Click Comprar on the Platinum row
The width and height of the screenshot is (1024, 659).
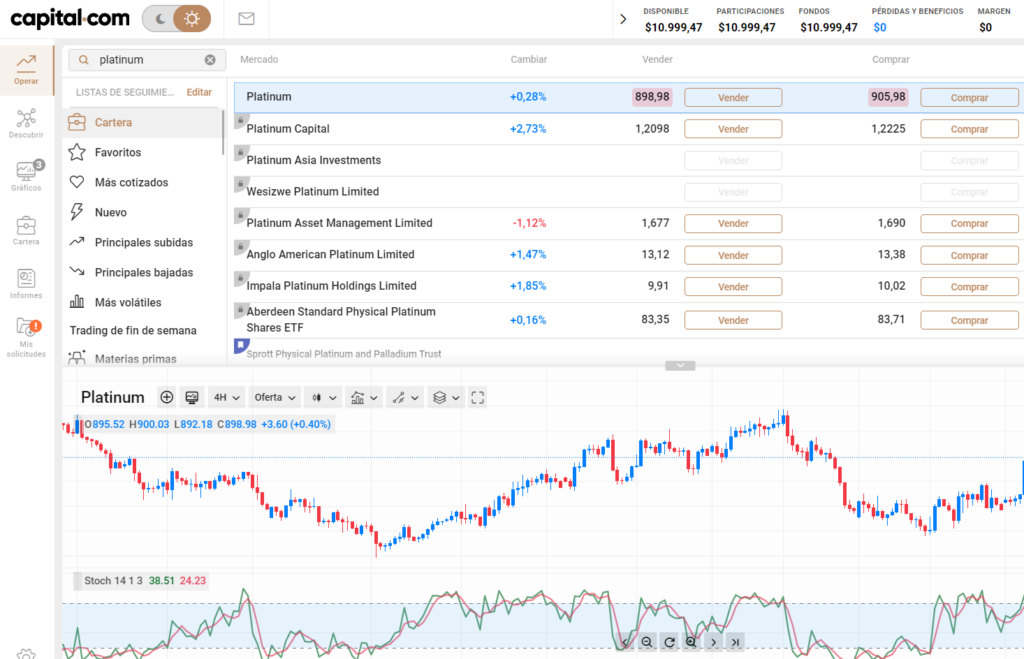click(x=969, y=97)
